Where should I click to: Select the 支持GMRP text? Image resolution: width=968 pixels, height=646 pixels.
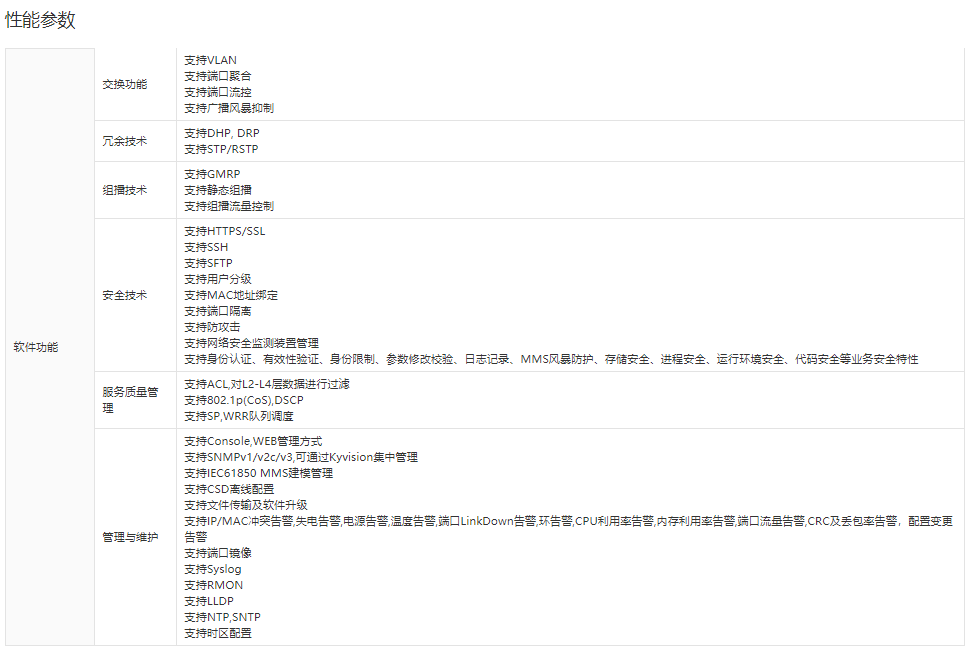point(212,174)
